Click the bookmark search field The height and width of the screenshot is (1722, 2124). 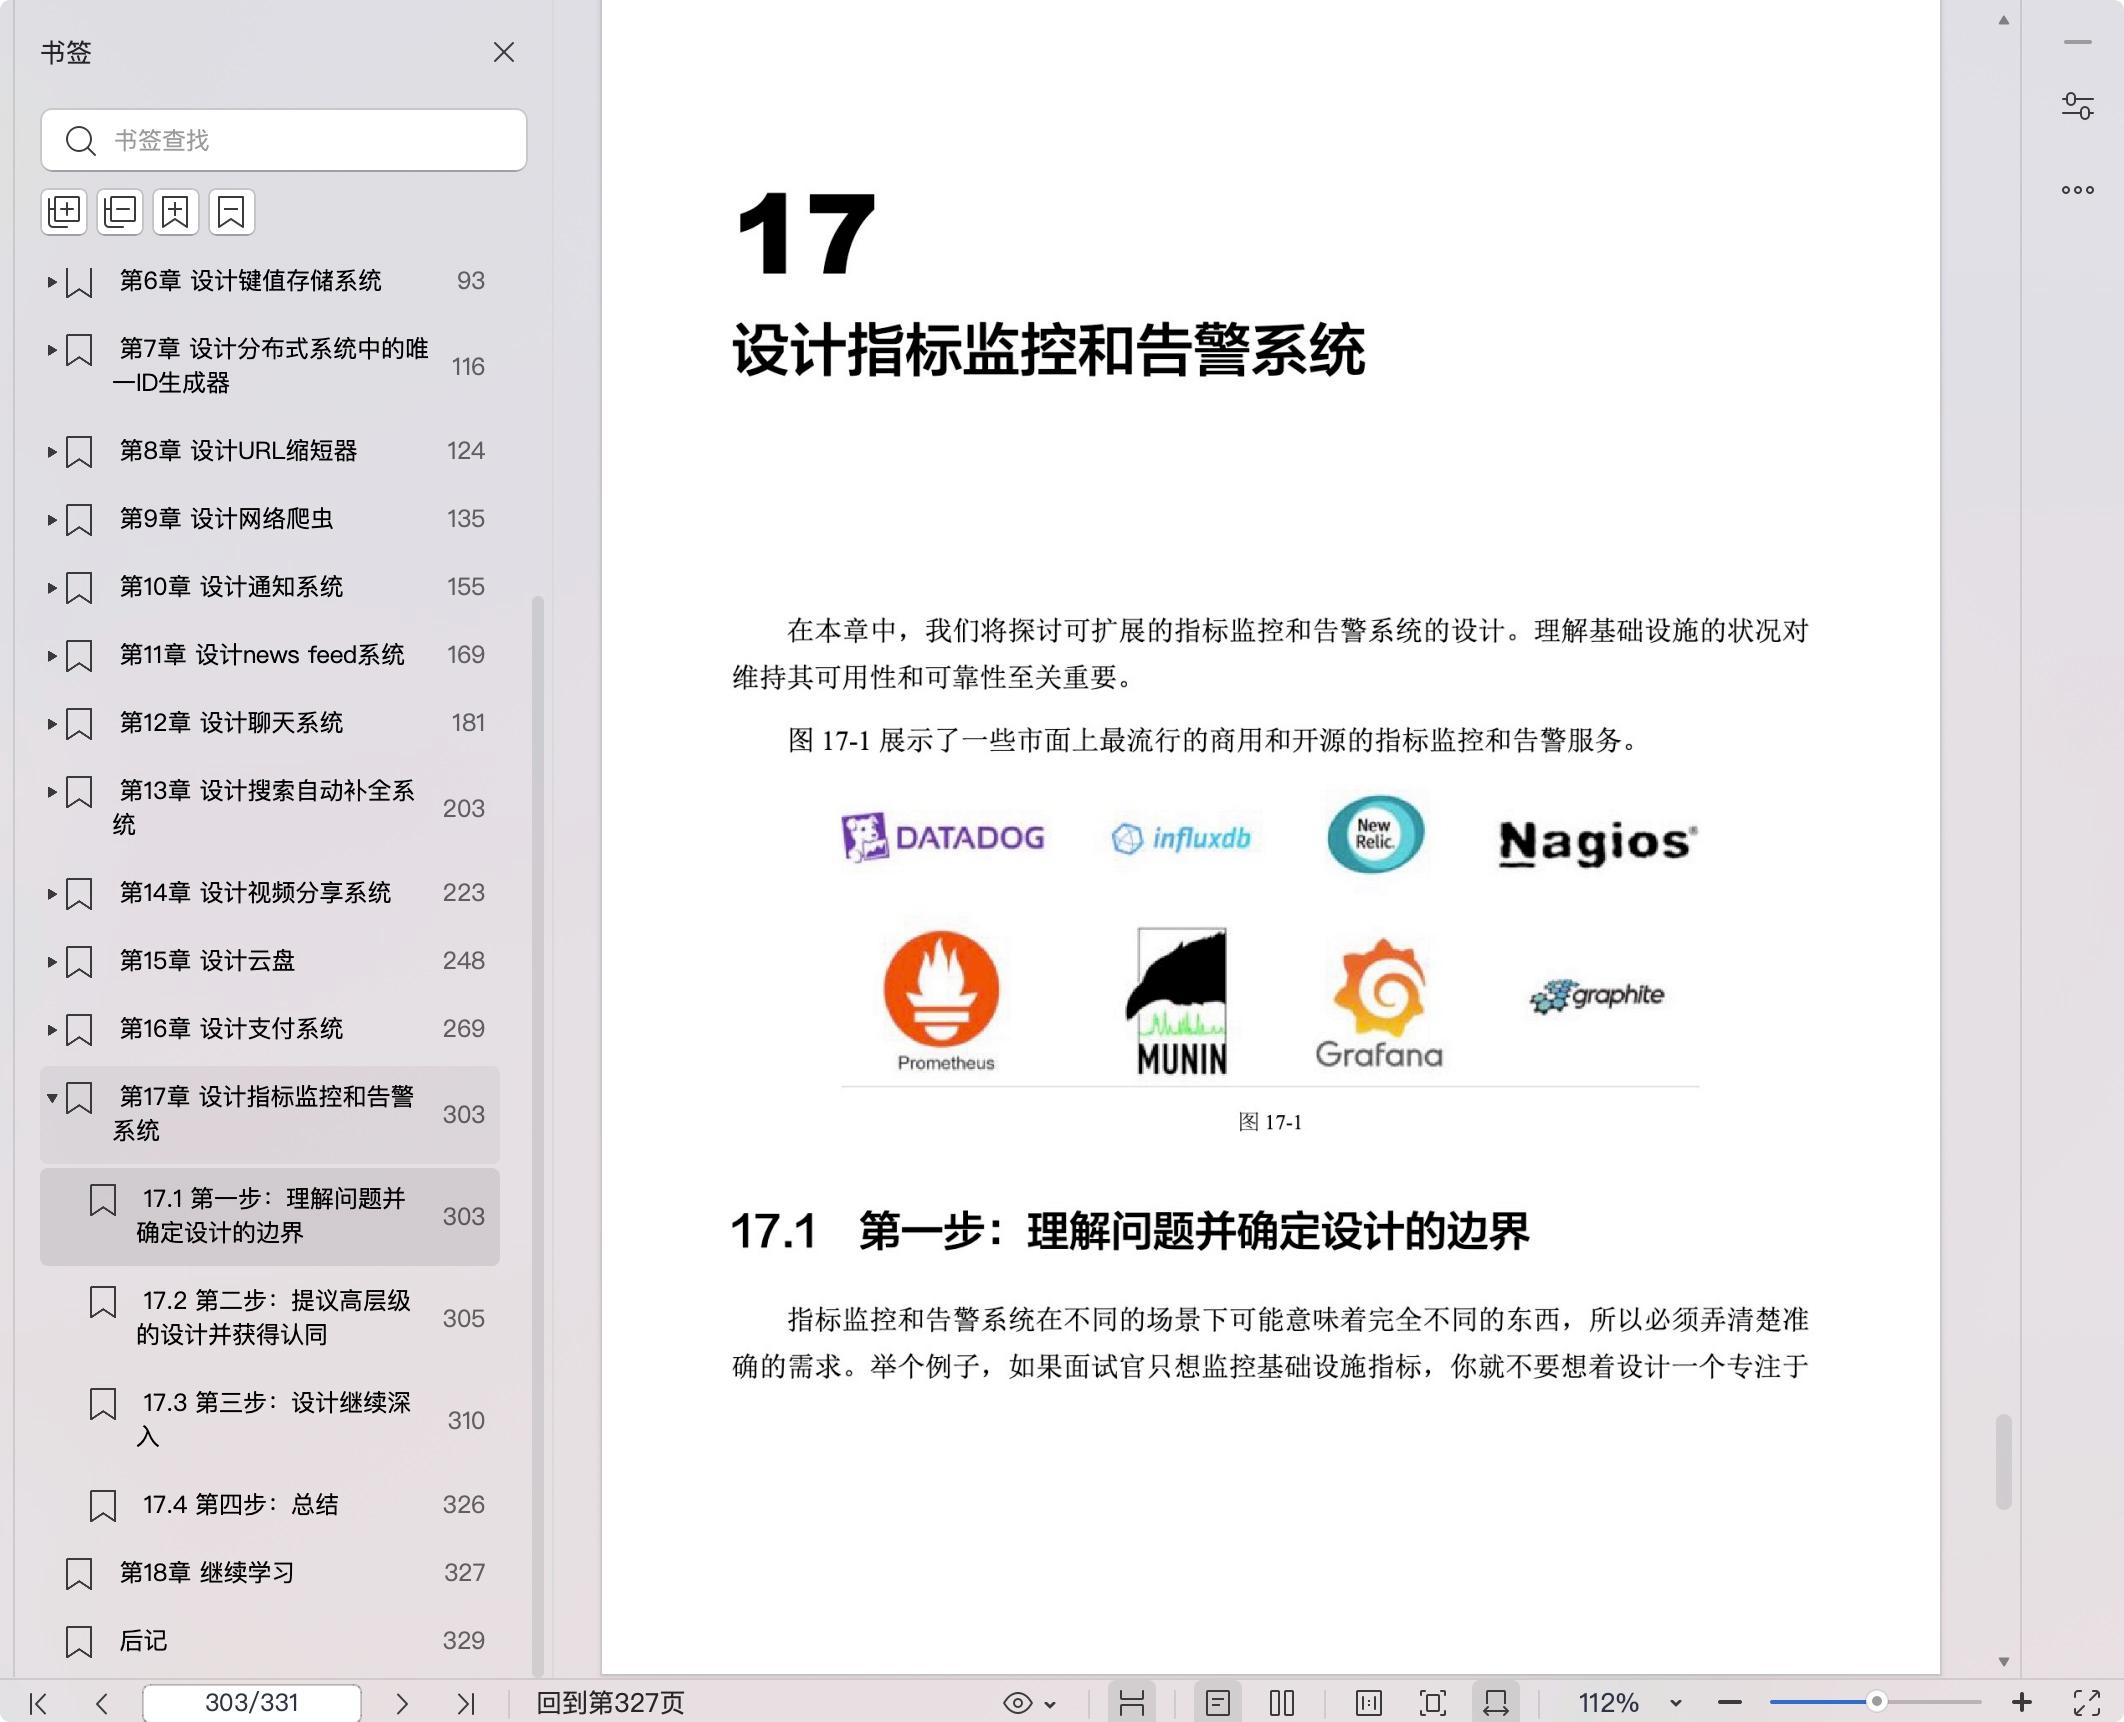point(284,140)
